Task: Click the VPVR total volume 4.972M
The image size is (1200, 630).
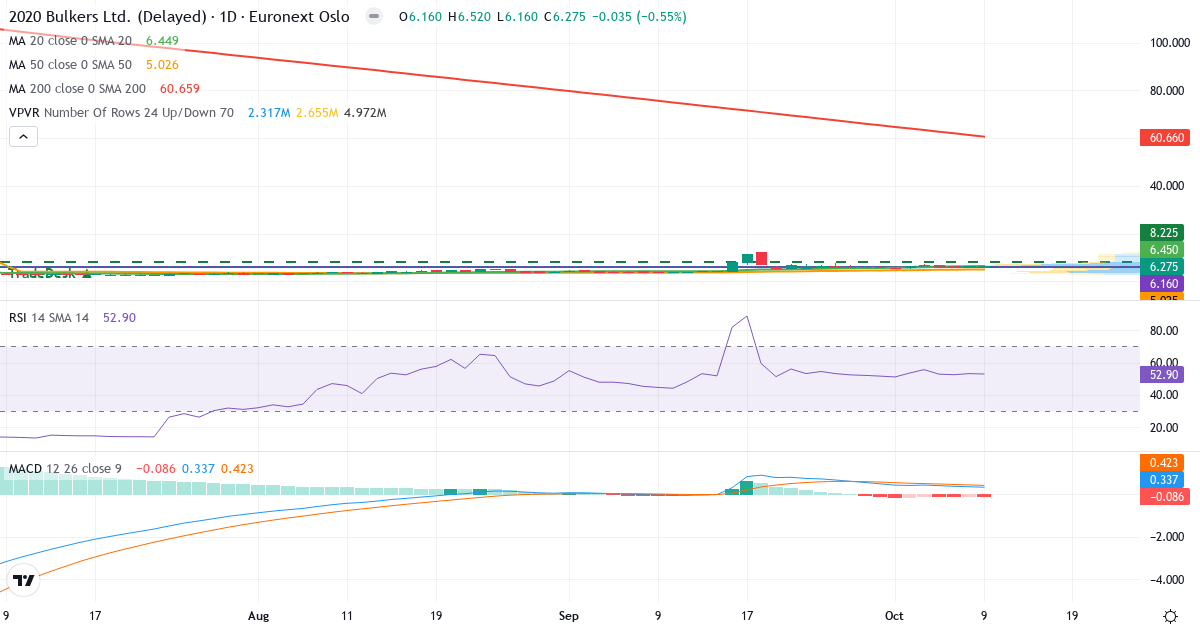Action: click(365, 112)
